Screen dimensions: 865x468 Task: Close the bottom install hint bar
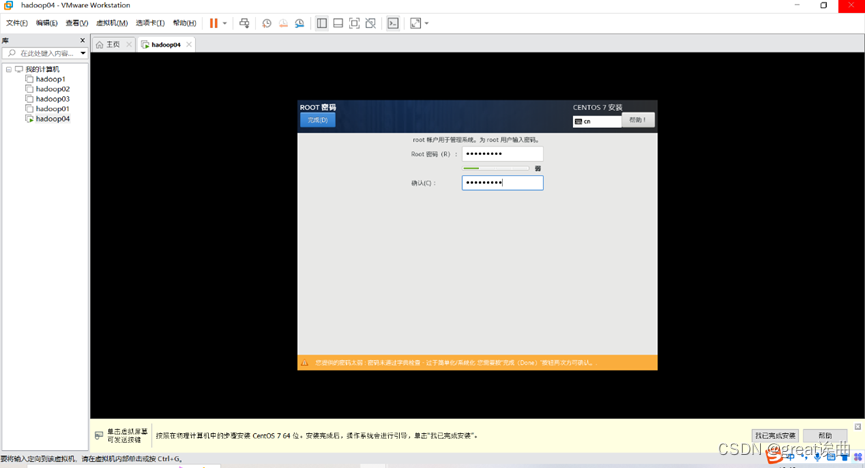tap(858, 427)
